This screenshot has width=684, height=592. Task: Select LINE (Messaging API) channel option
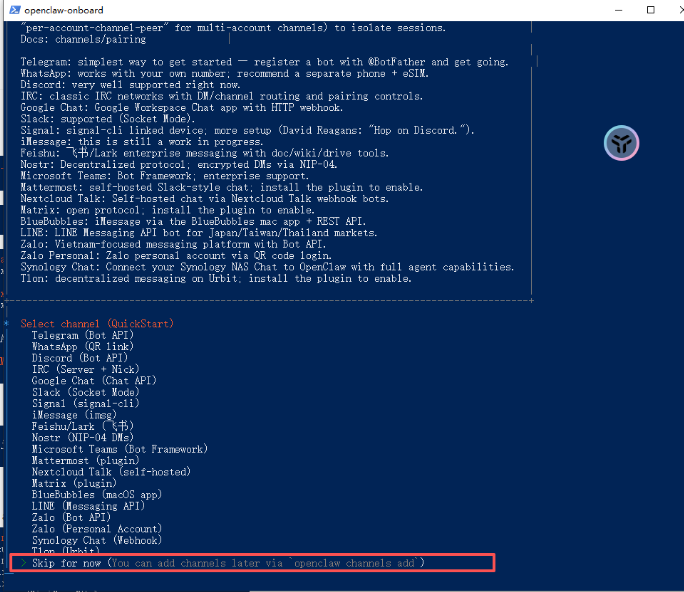(x=88, y=506)
